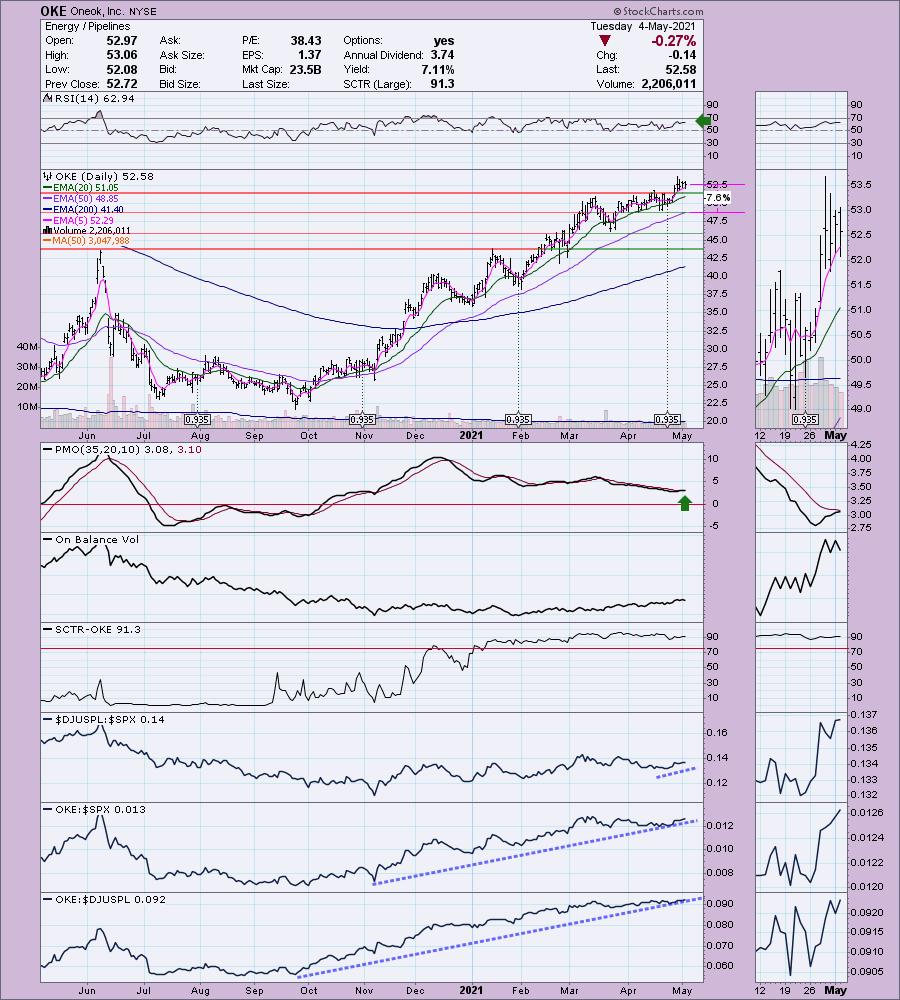The height and width of the screenshot is (1000, 900).
Task: Click the 'OKE (Daily) 52.58' chart label
Action: [105, 176]
